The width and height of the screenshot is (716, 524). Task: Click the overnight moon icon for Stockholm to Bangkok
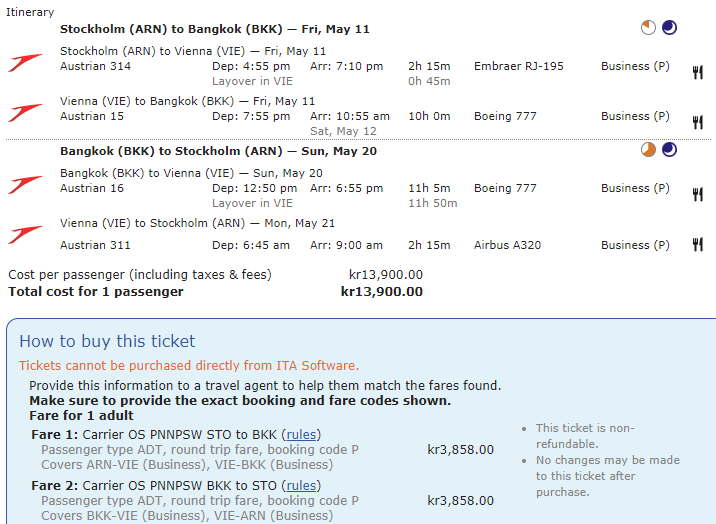(669, 28)
